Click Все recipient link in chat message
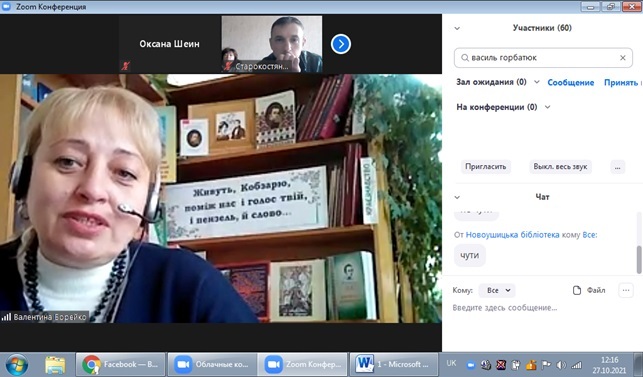 590,235
